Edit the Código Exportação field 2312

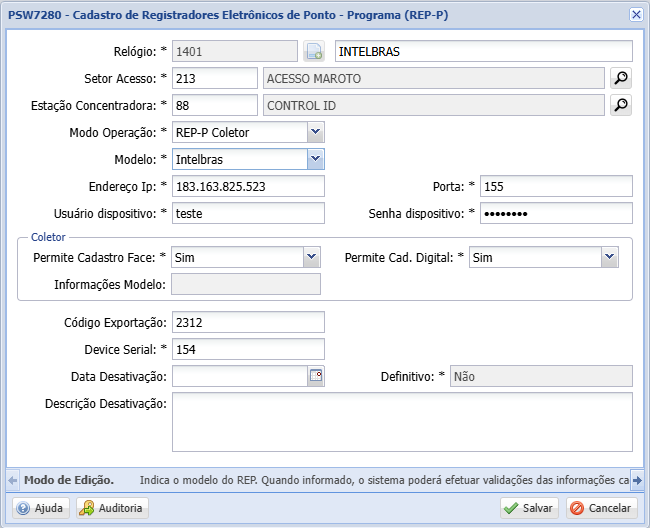point(248,322)
